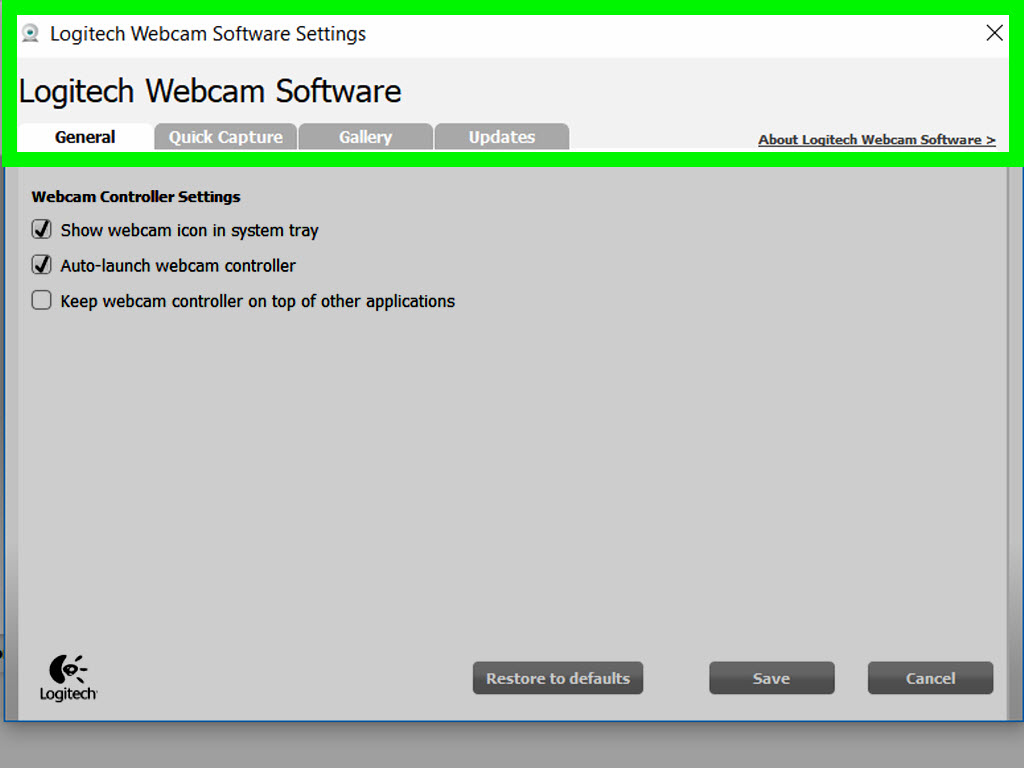Click the Webcam Controller Settings heading
Screen dimensions: 1024x768
[136, 197]
